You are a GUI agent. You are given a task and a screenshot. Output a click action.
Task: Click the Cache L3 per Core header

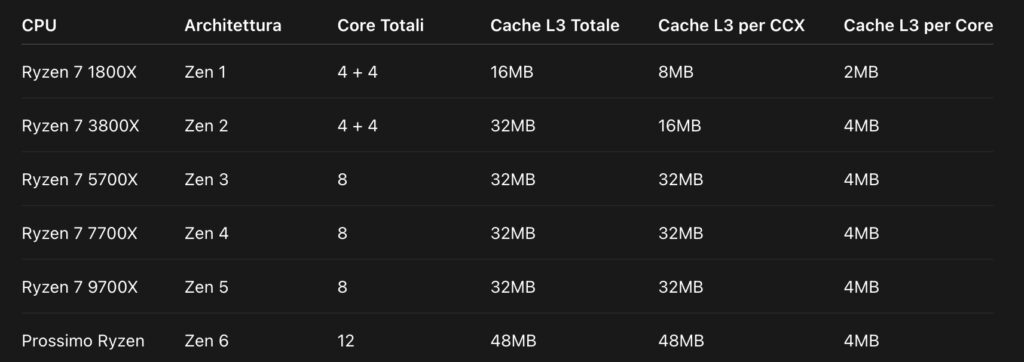coord(918,25)
